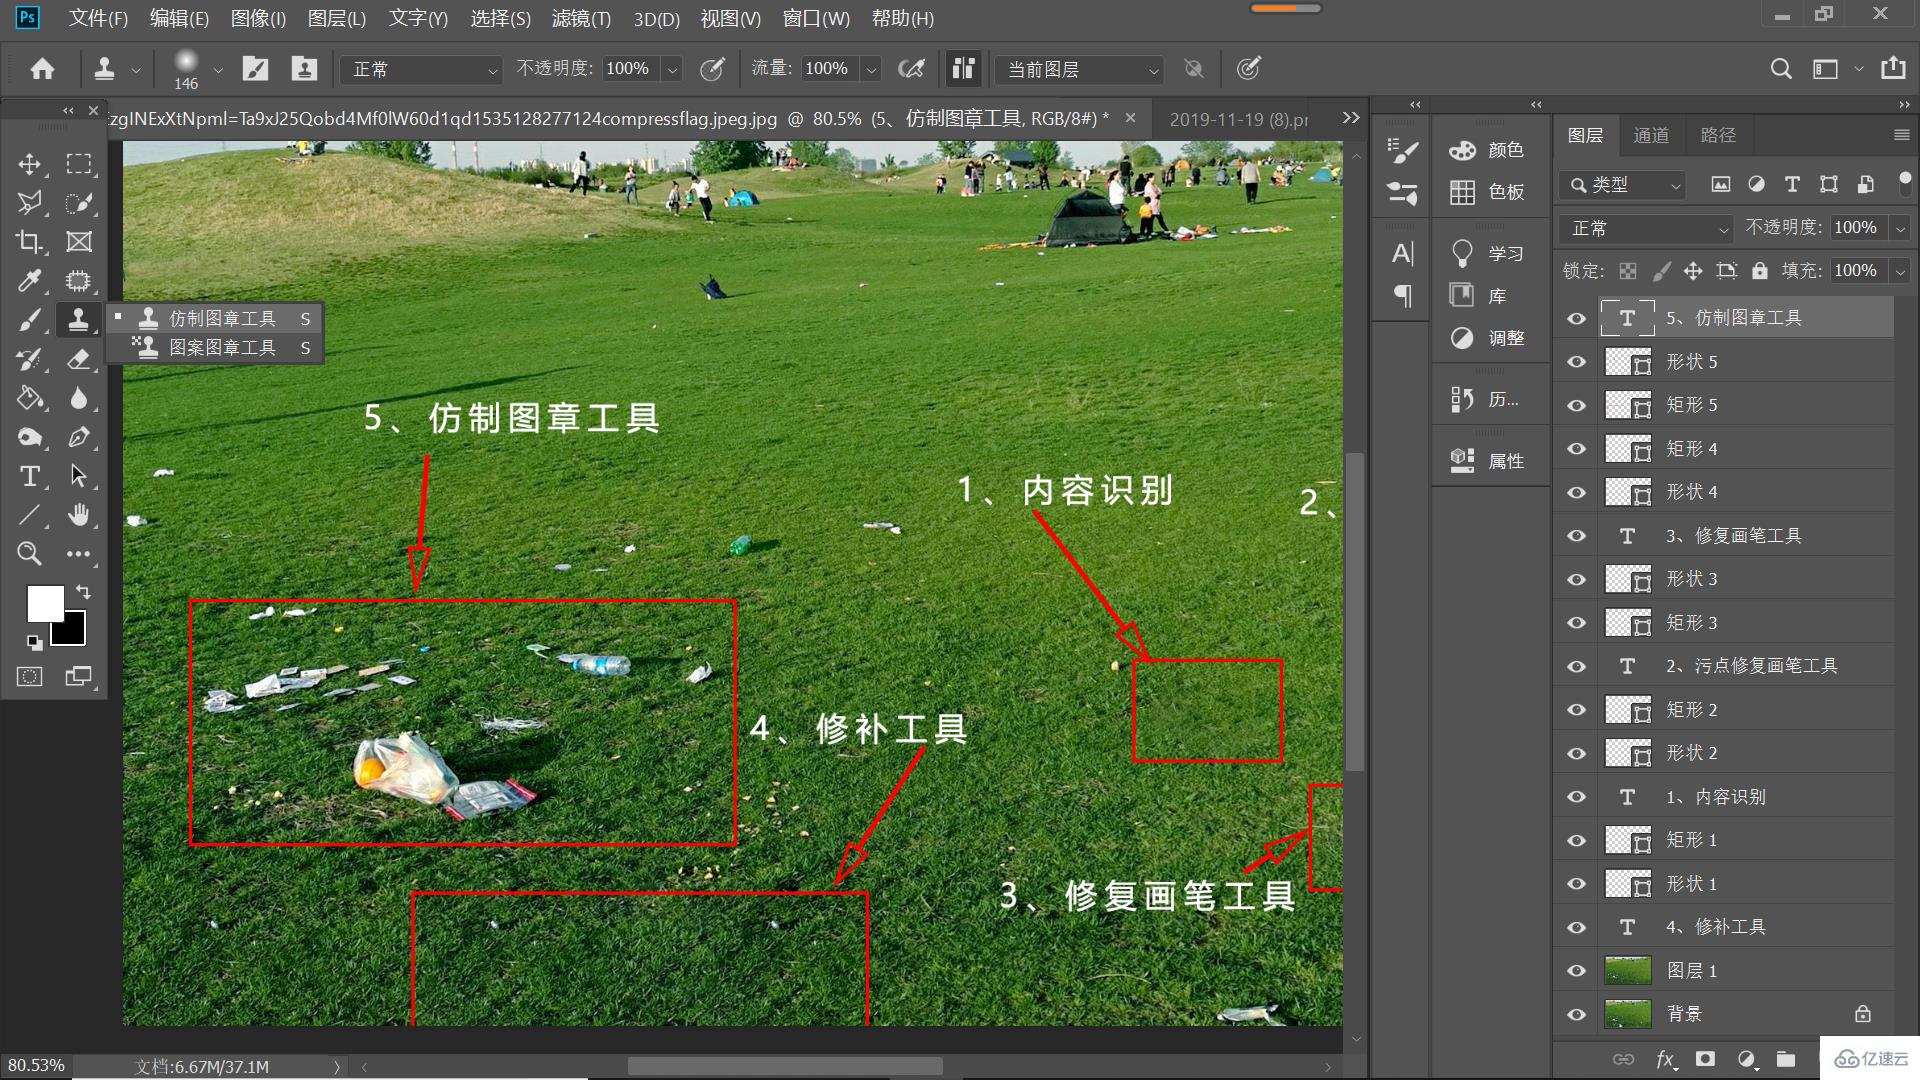Open the Edit Toolbar ellipsis menu
This screenshot has height=1080, width=1920.
pyautogui.click(x=79, y=554)
